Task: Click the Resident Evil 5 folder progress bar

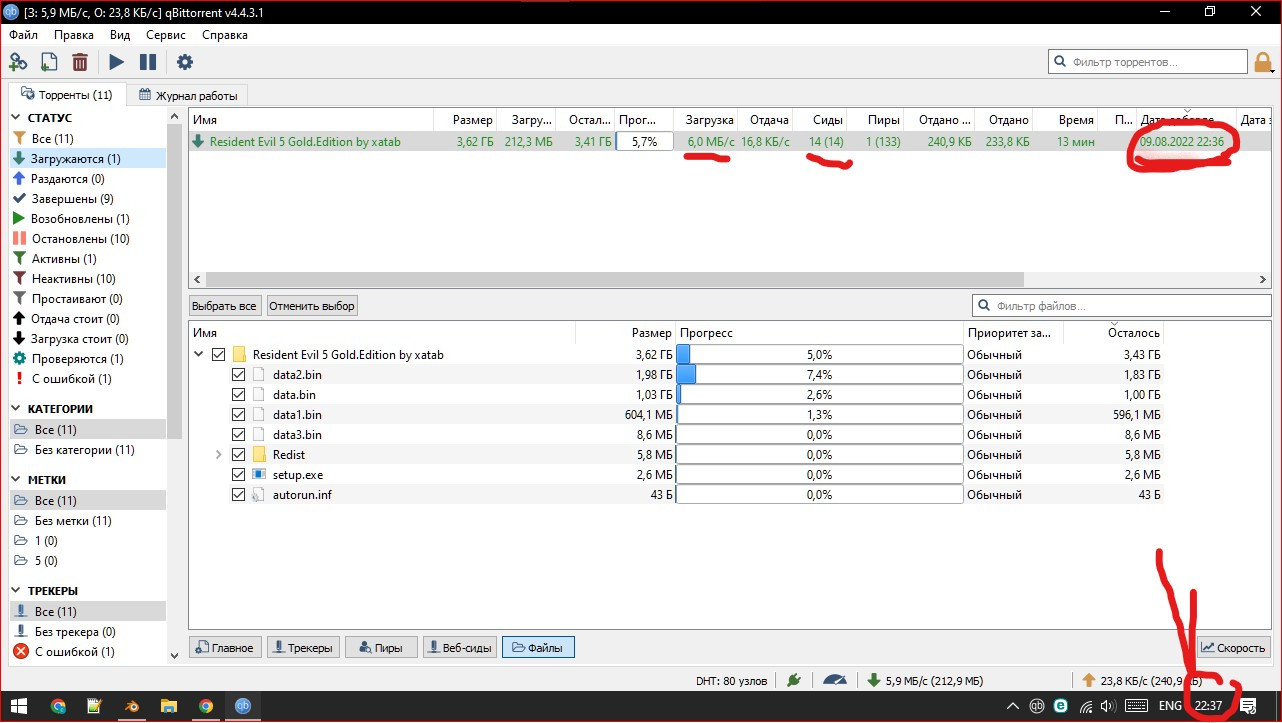Action: 819,354
